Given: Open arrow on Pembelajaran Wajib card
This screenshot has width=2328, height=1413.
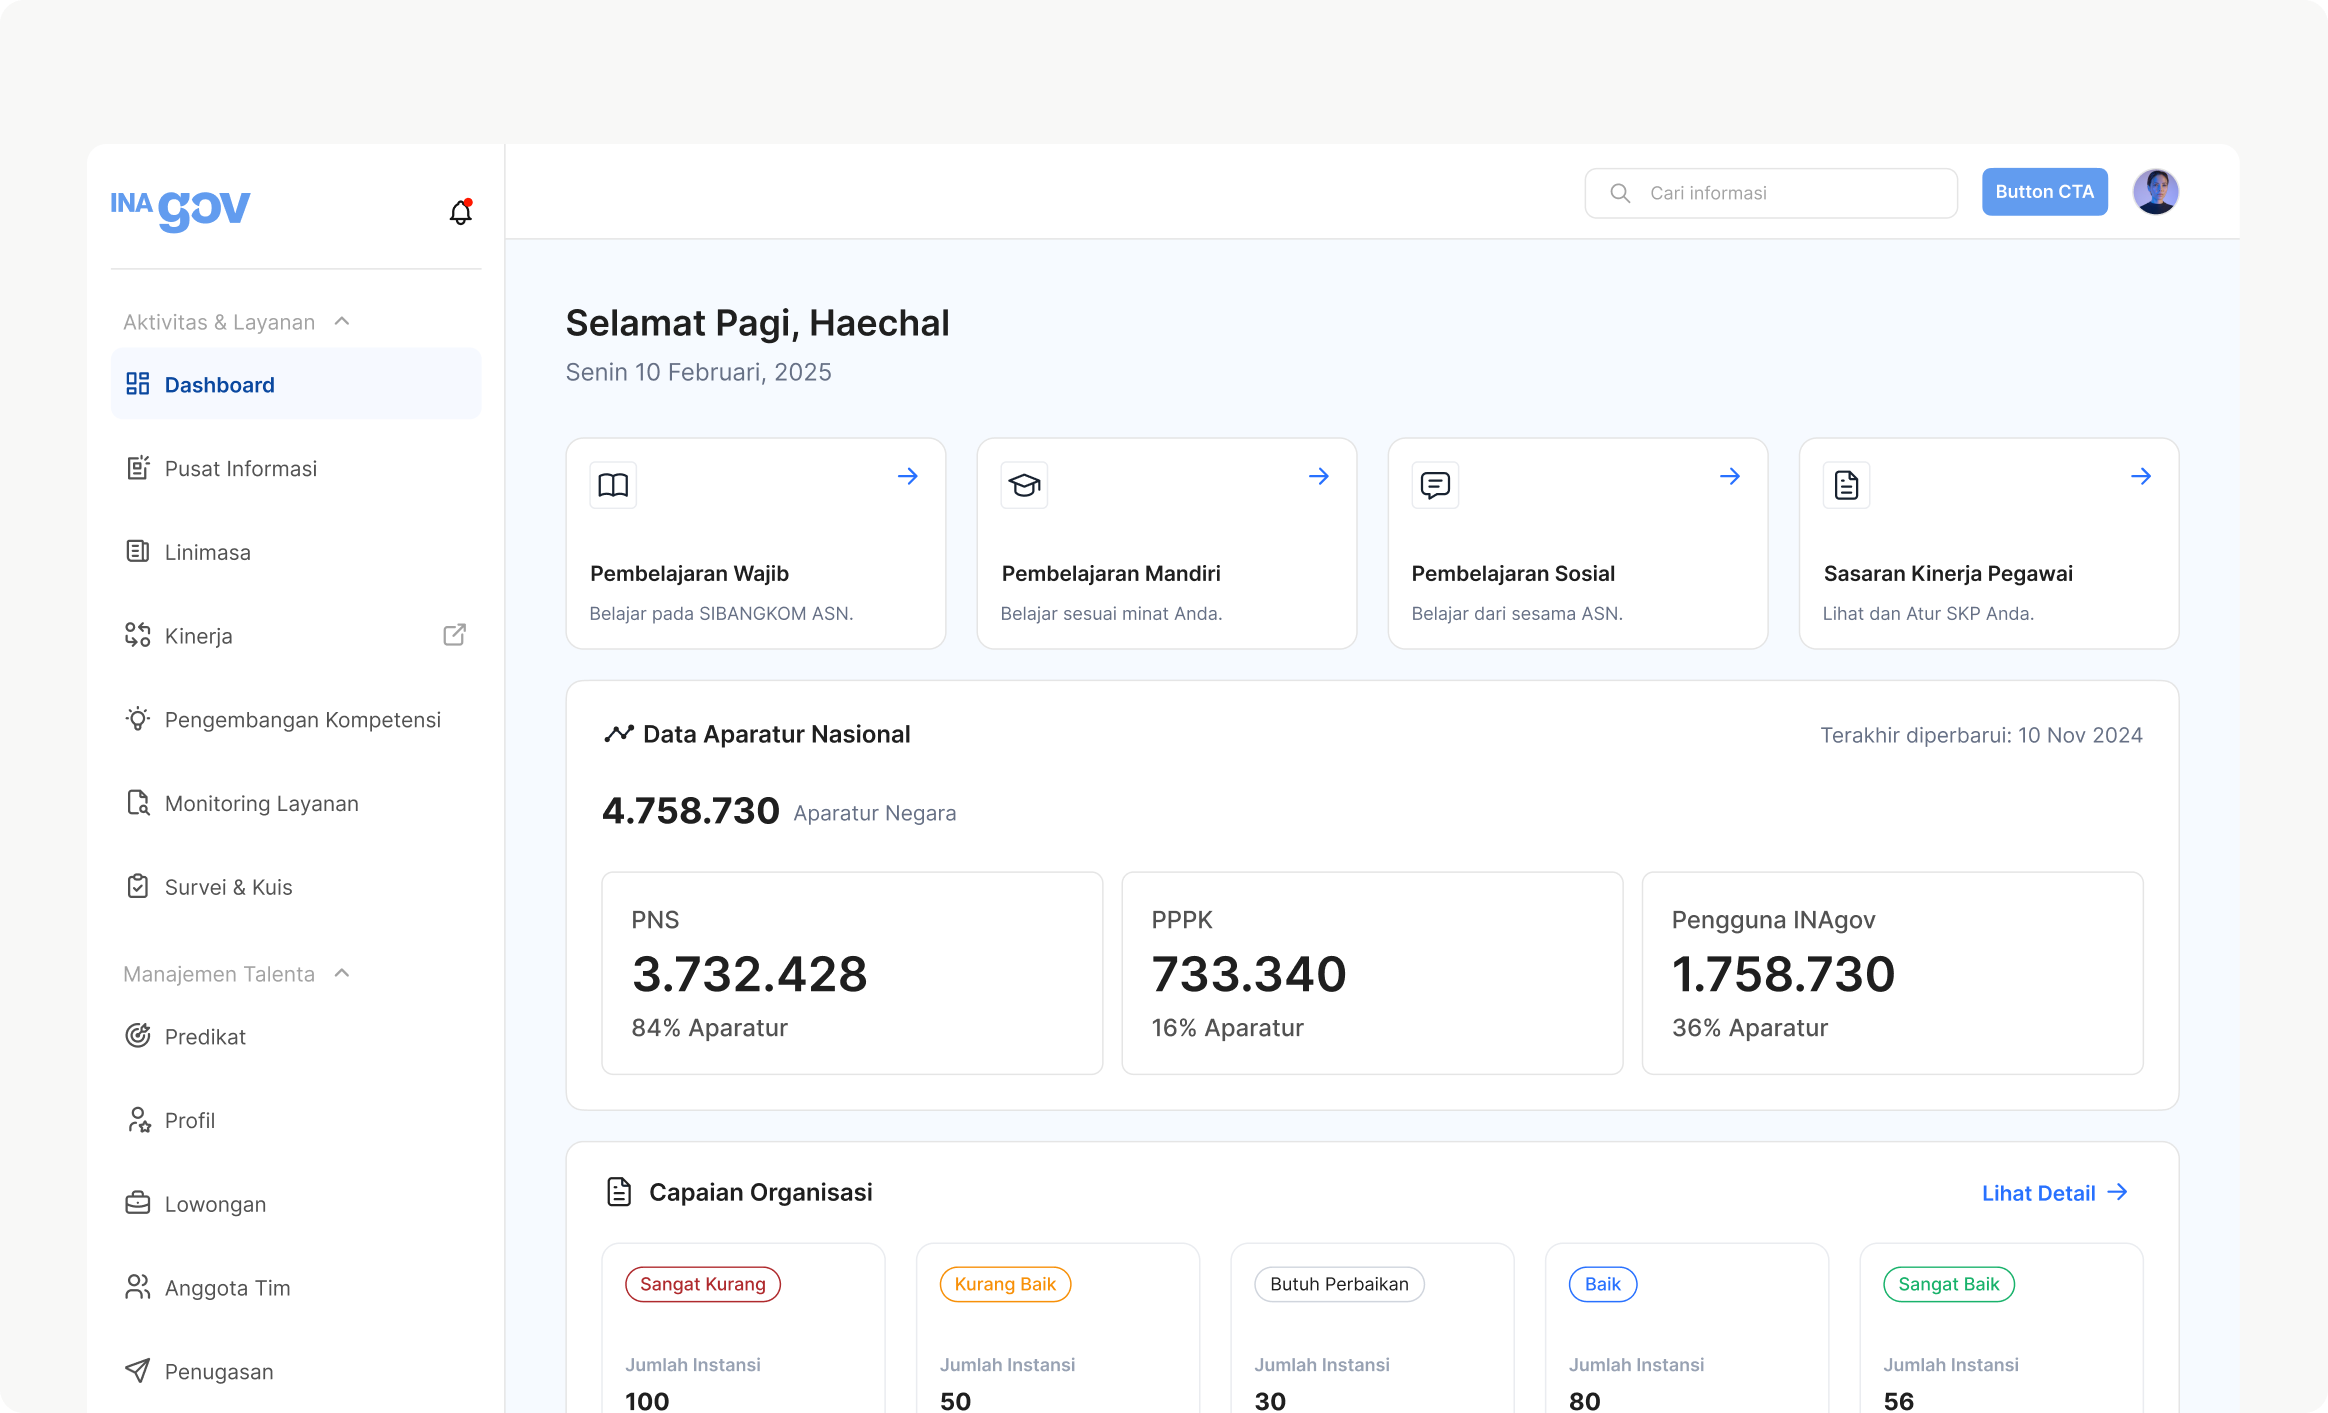Looking at the screenshot, I should (x=908, y=476).
